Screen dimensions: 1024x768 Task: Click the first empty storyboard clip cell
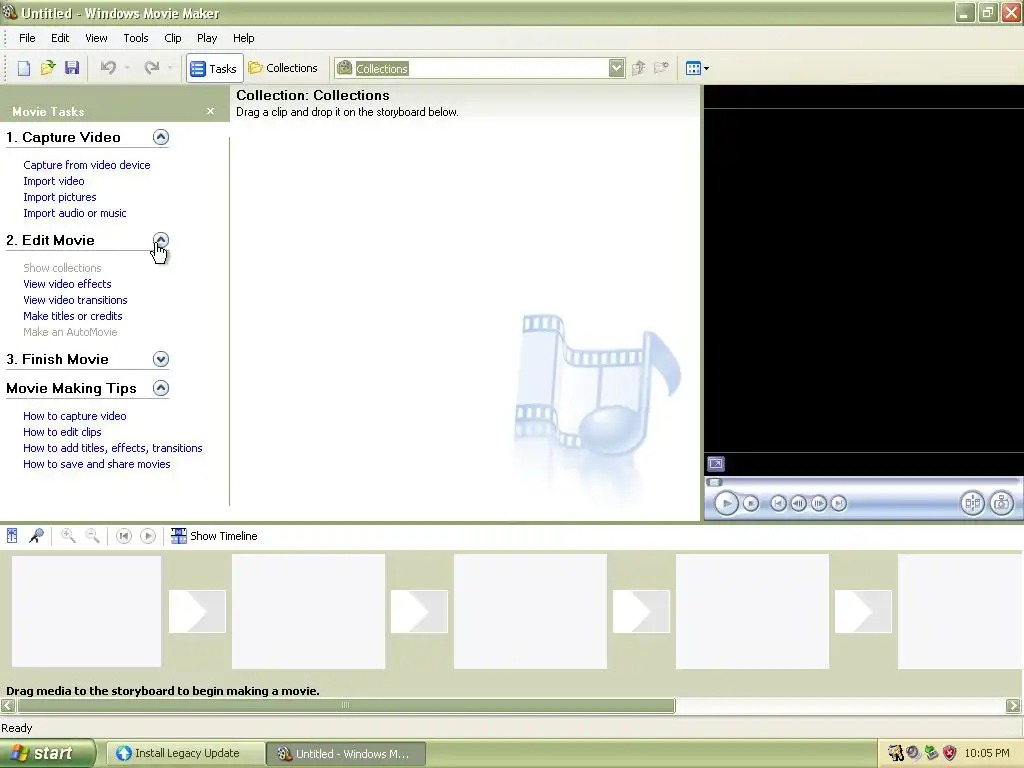(x=86, y=611)
